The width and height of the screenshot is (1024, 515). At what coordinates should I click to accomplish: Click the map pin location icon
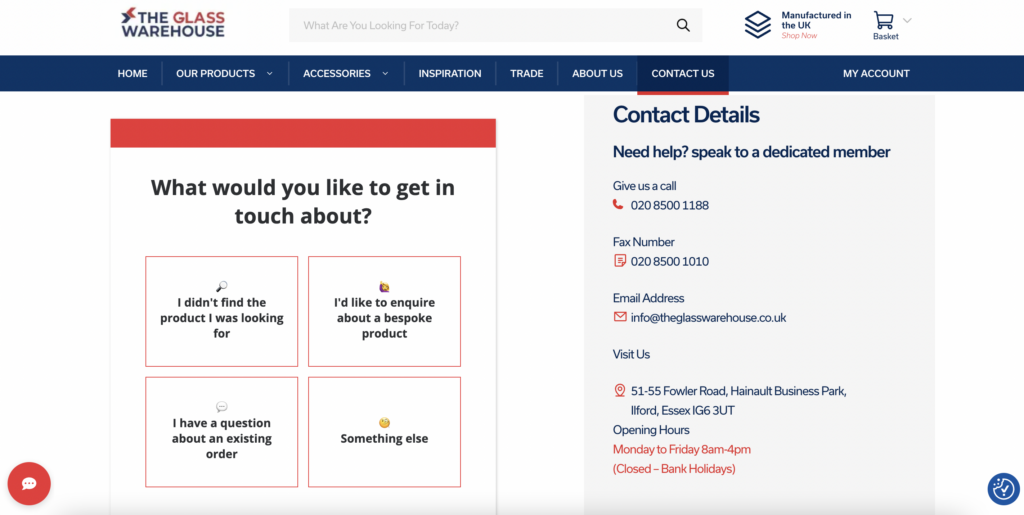[x=619, y=391]
